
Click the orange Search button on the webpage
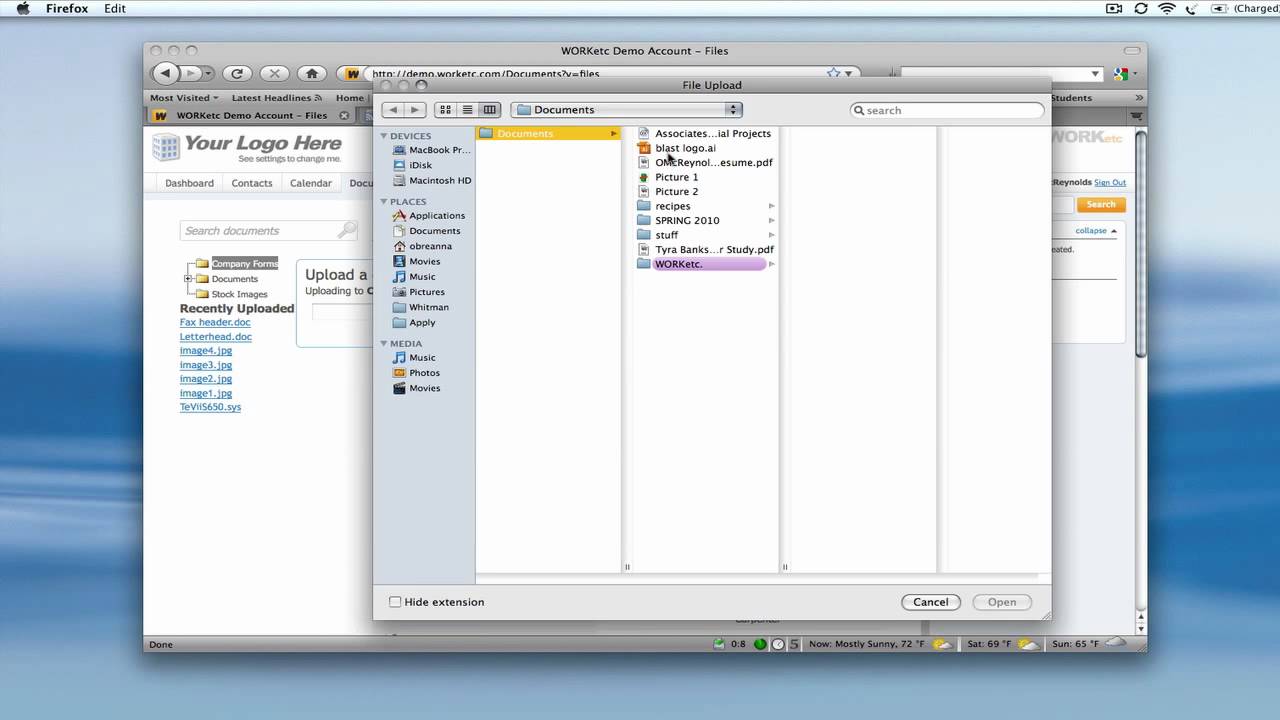tap(1101, 204)
